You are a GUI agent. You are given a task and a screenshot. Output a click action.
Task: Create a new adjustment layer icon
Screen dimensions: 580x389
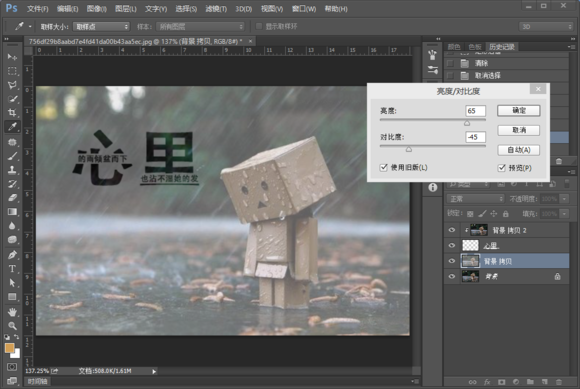[516, 382]
